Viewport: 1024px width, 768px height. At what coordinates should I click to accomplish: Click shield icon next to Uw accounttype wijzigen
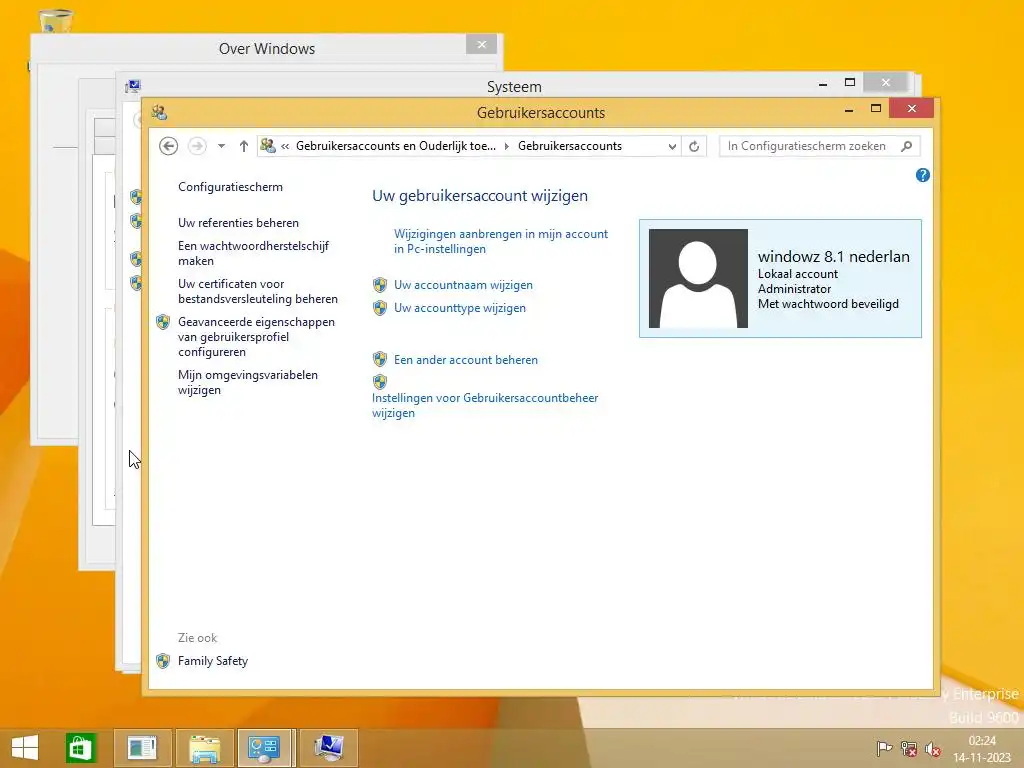pos(380,308)
